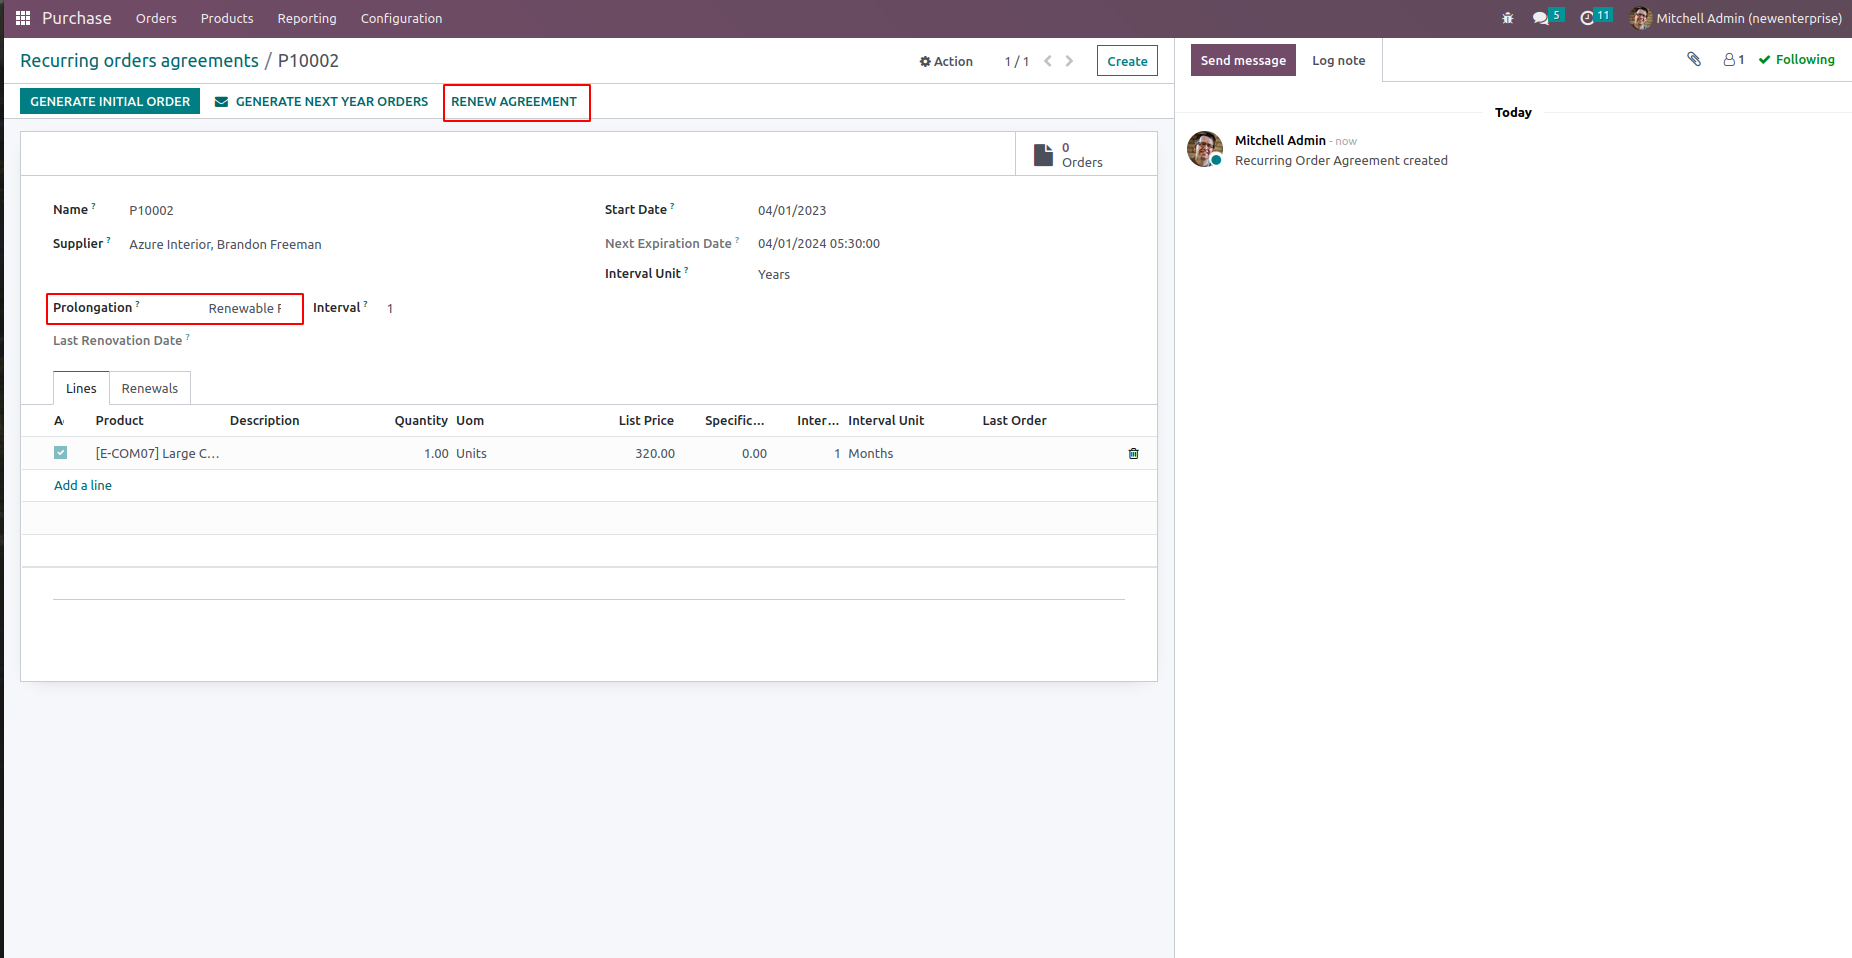Click the 320.00 list price cell
This screenshot has width=1852, height=958.
[655, 454]
